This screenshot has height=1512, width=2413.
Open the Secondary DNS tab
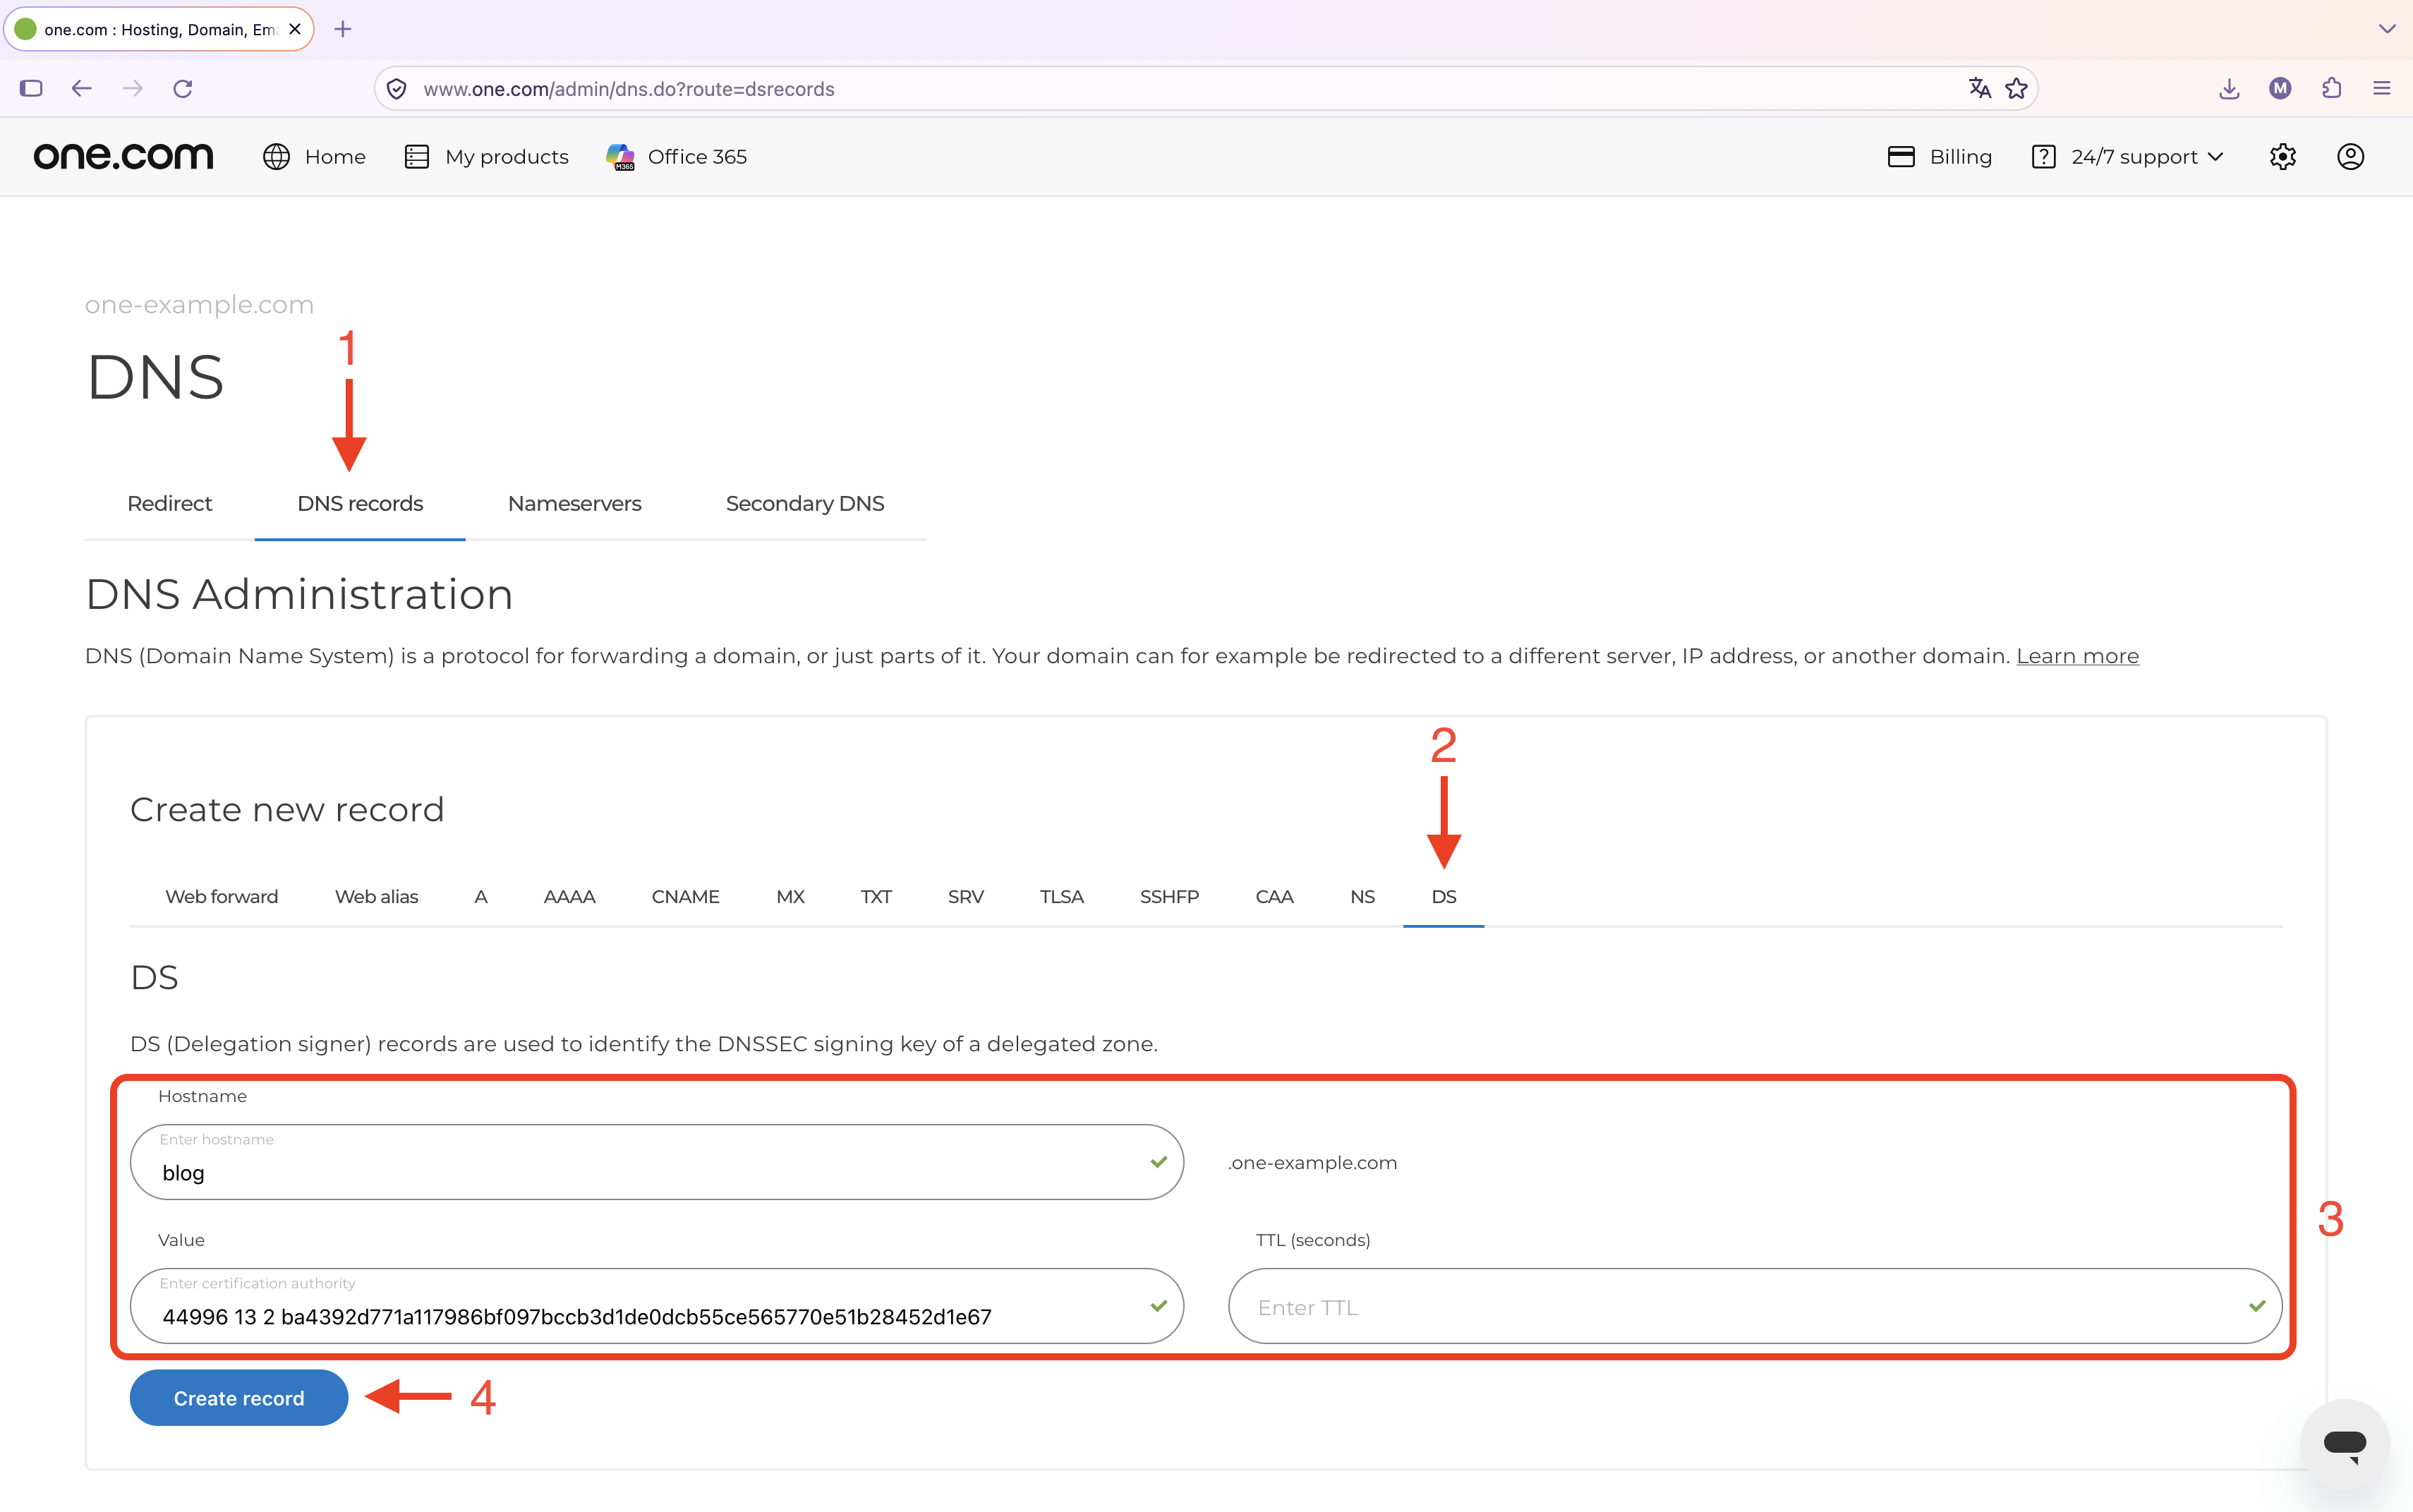click(x=805, y=503)
